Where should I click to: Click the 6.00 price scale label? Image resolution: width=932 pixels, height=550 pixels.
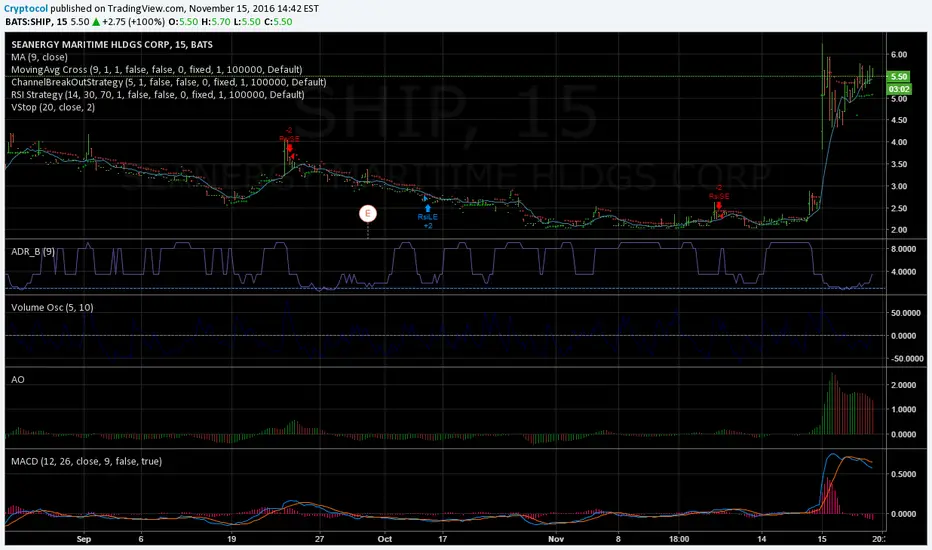tap(899, 54)
